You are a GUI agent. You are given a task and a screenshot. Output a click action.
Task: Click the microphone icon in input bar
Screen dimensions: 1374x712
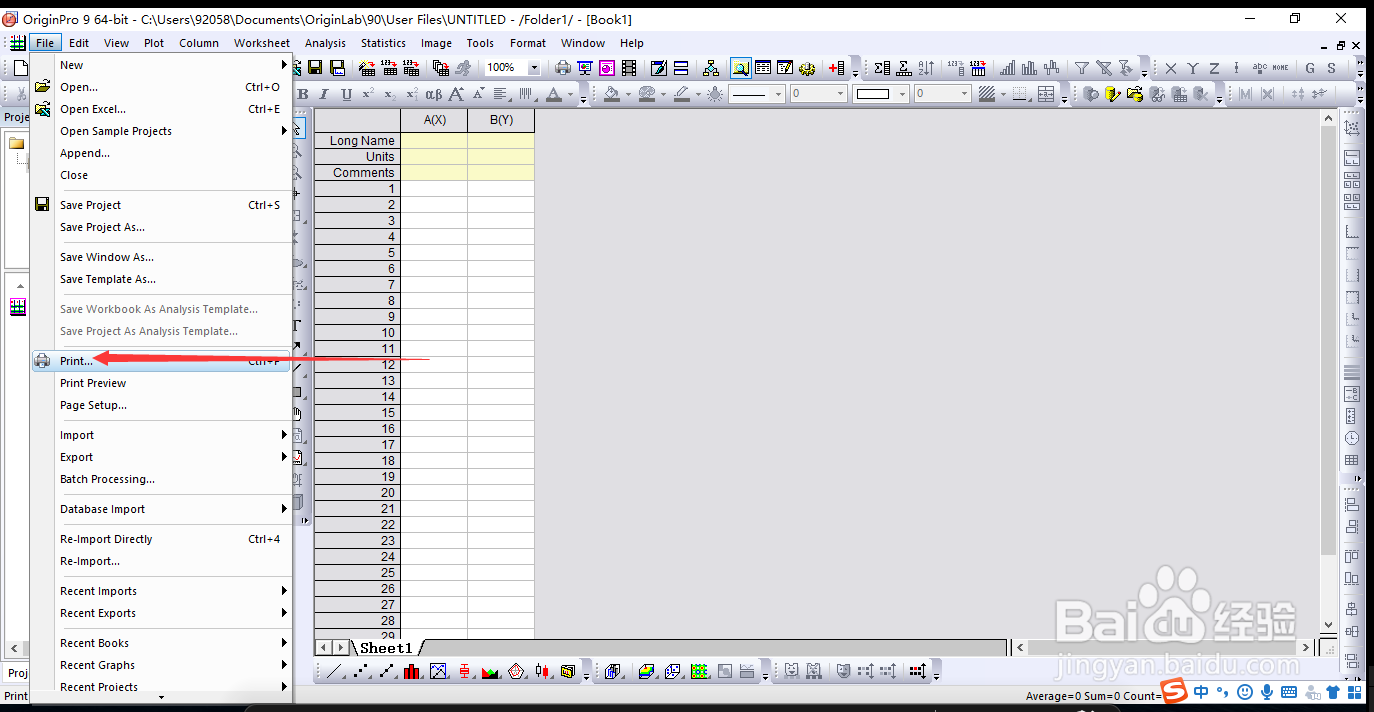pyautogui.click(x=1266, y=692)
